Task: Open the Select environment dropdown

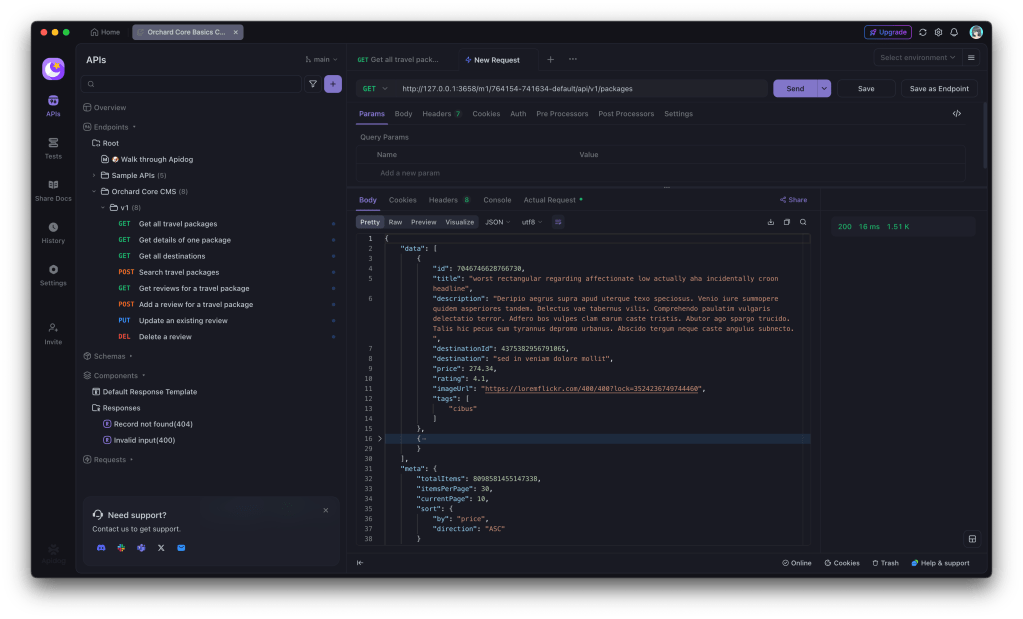Action: click(917, 58)
